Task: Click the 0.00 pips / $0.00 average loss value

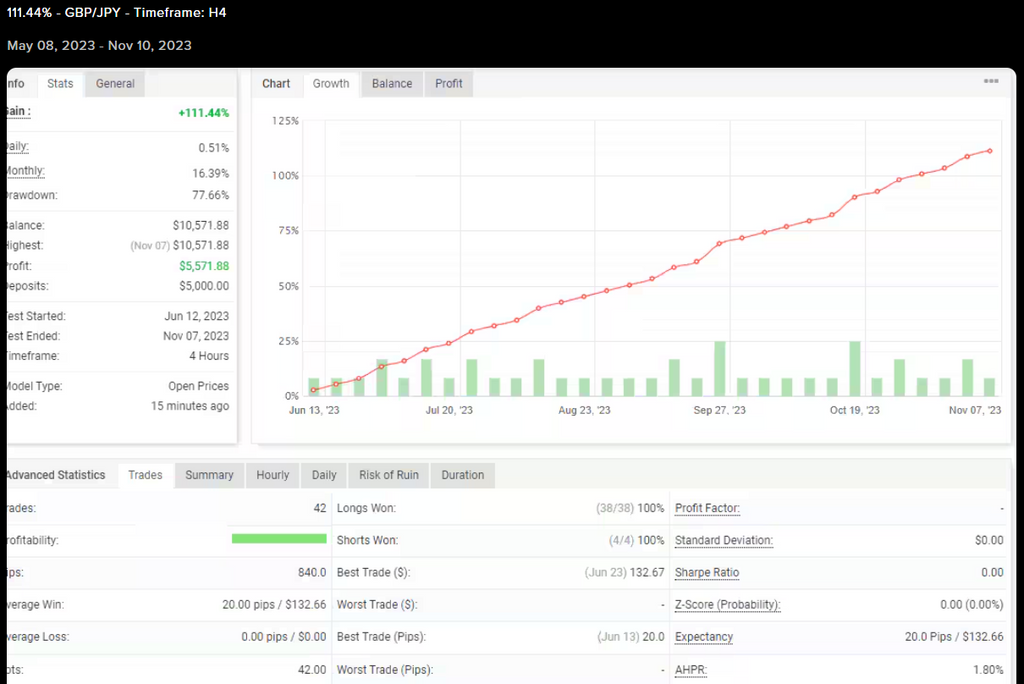Action: [283, 637]
